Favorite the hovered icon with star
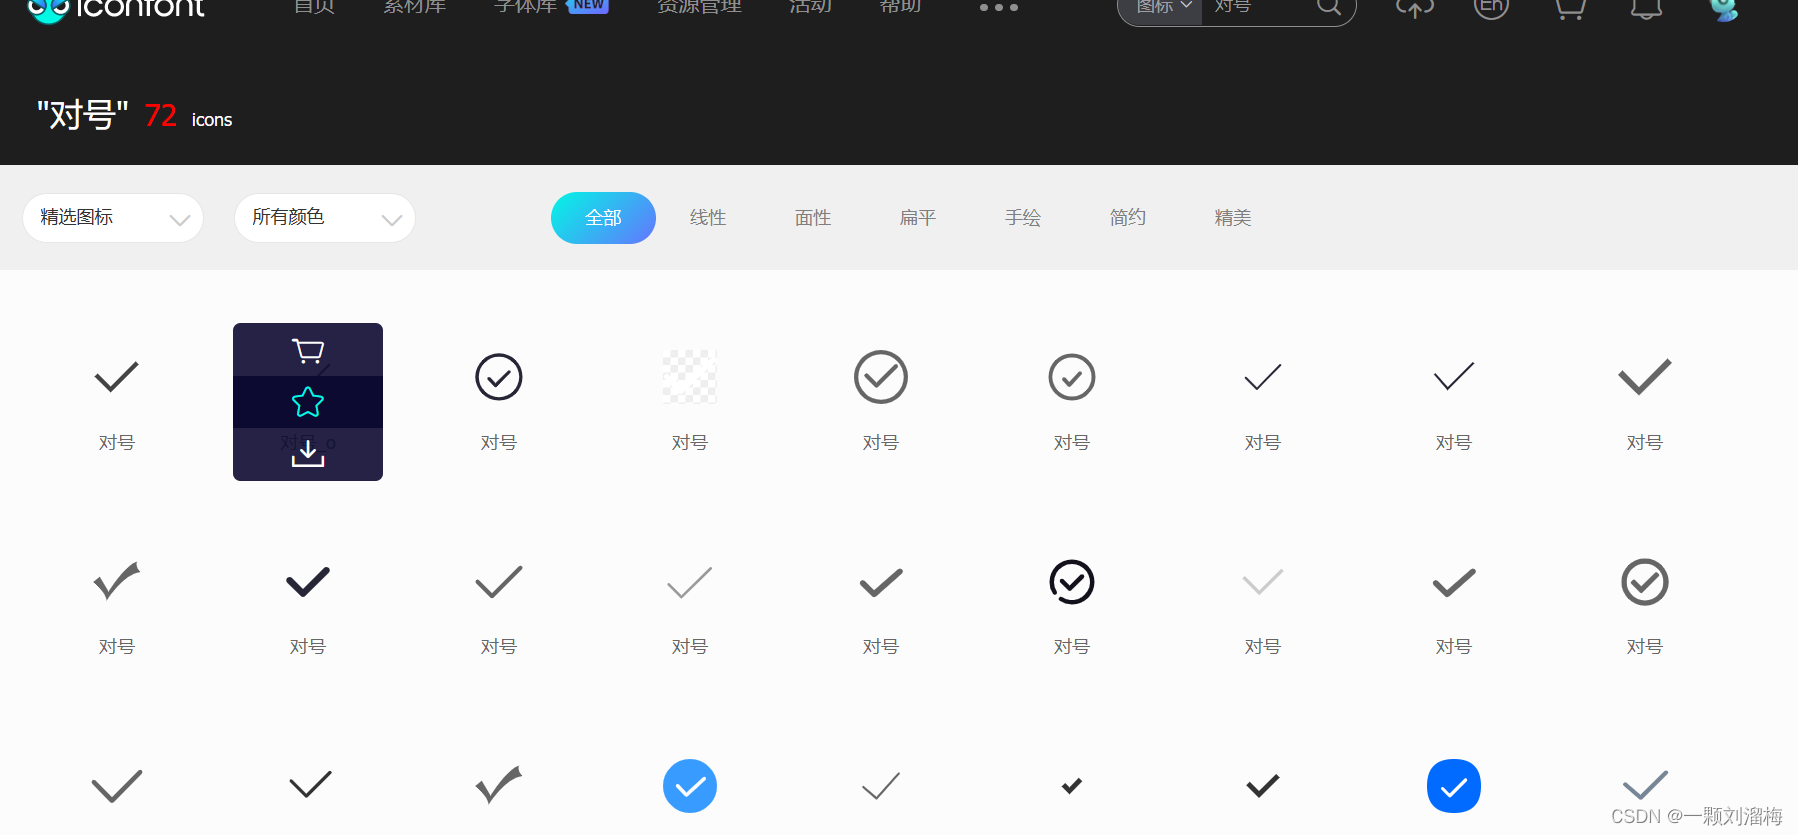 pos(308,402)
